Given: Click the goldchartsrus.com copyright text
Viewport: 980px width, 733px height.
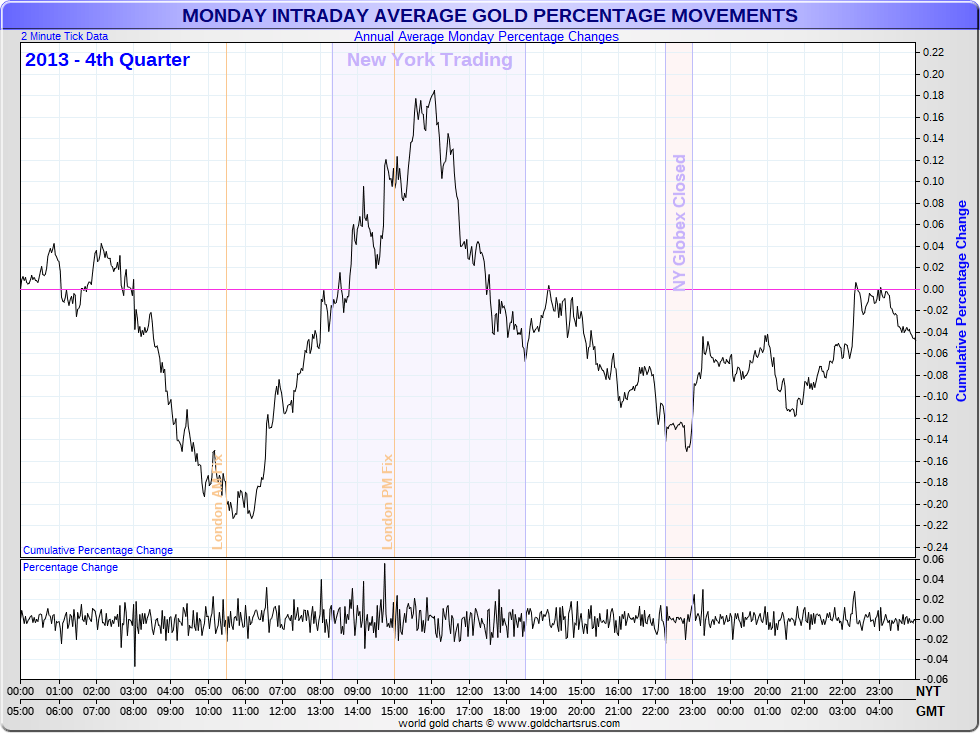Looking at the screenshot, I should point(509,724).
